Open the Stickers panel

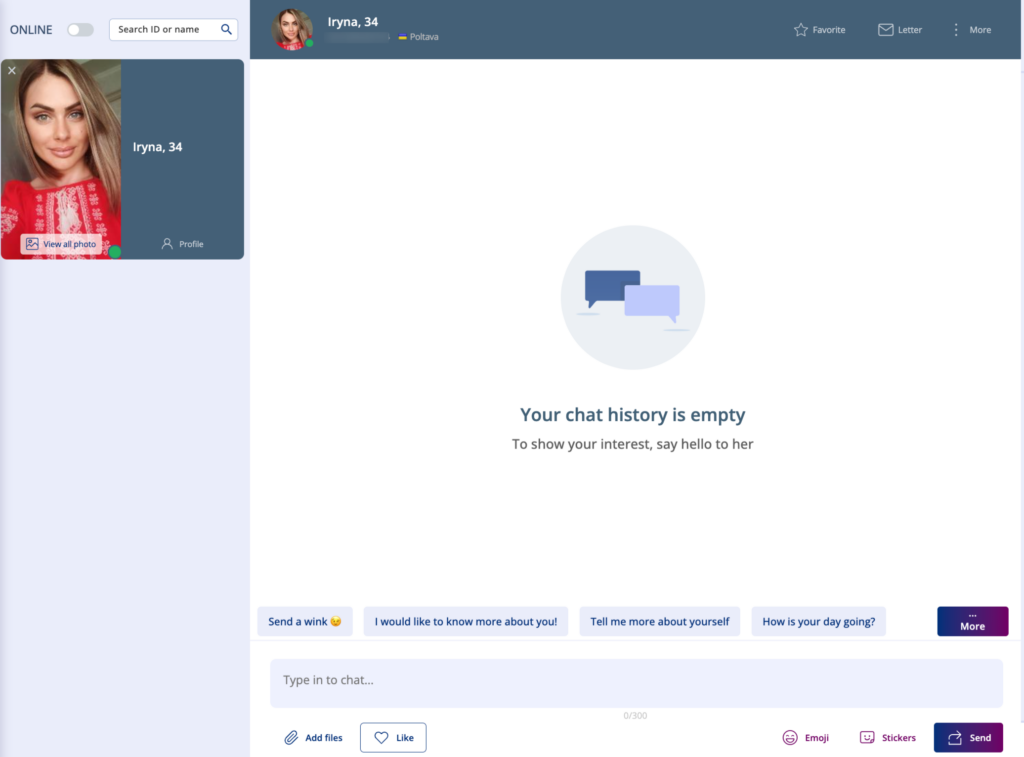pyautogui.click(x=888, y=737)
